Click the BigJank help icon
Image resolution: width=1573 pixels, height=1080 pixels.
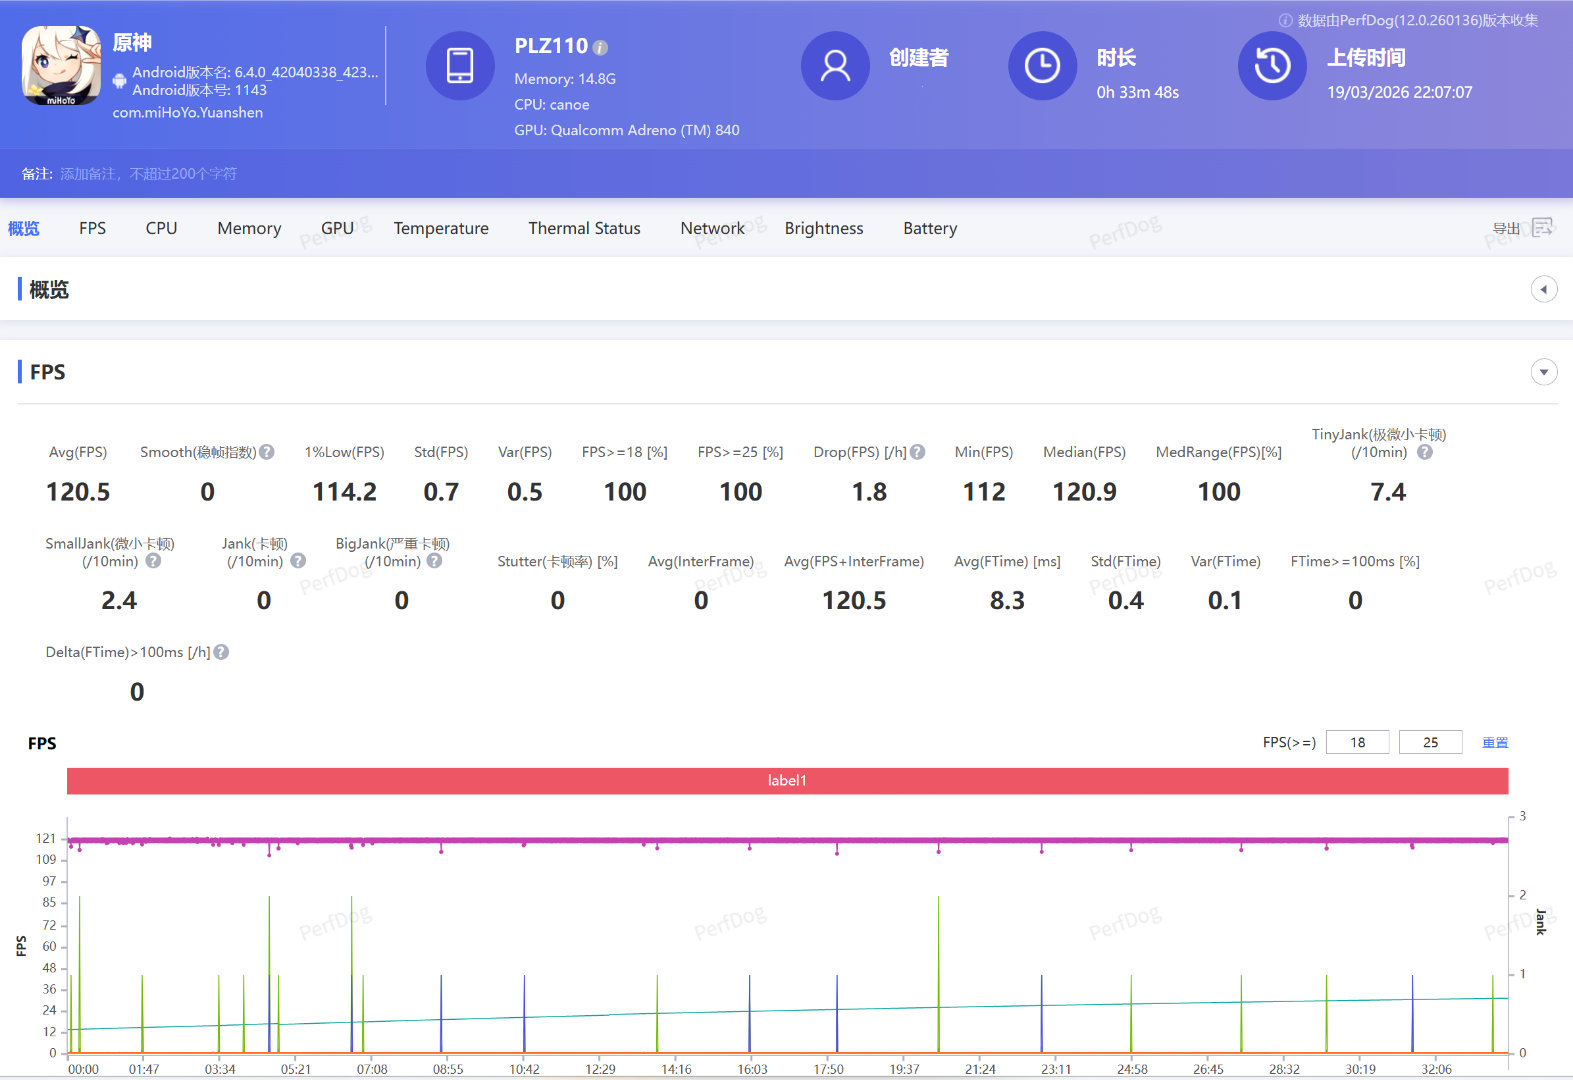[434, 561]
